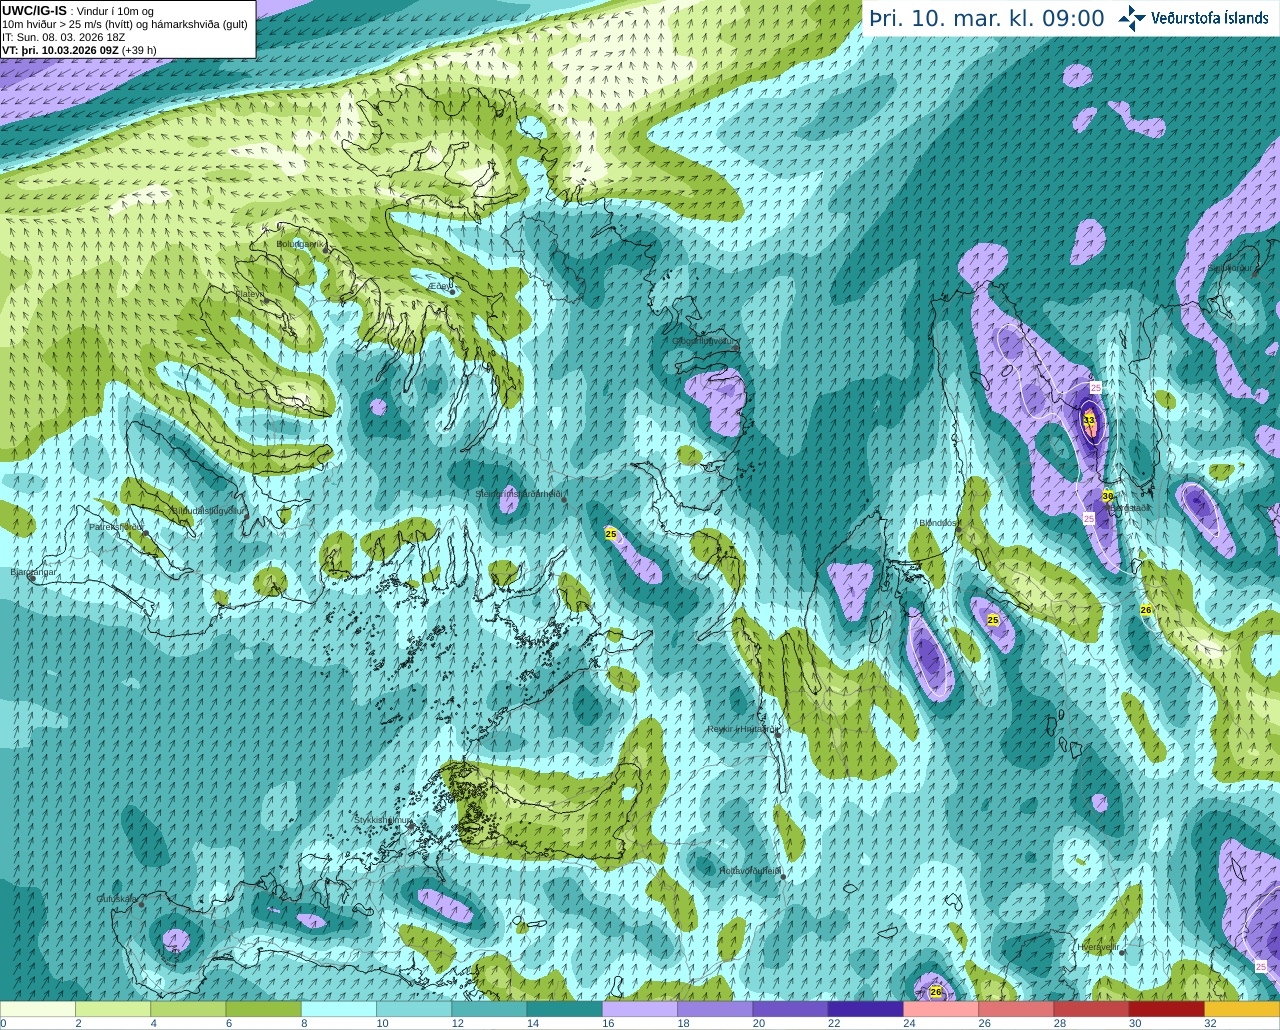The image size is (1280, 1030).
Task: Click the 4–6 m/s green legend swatch
Action: tap(188, 1009)
